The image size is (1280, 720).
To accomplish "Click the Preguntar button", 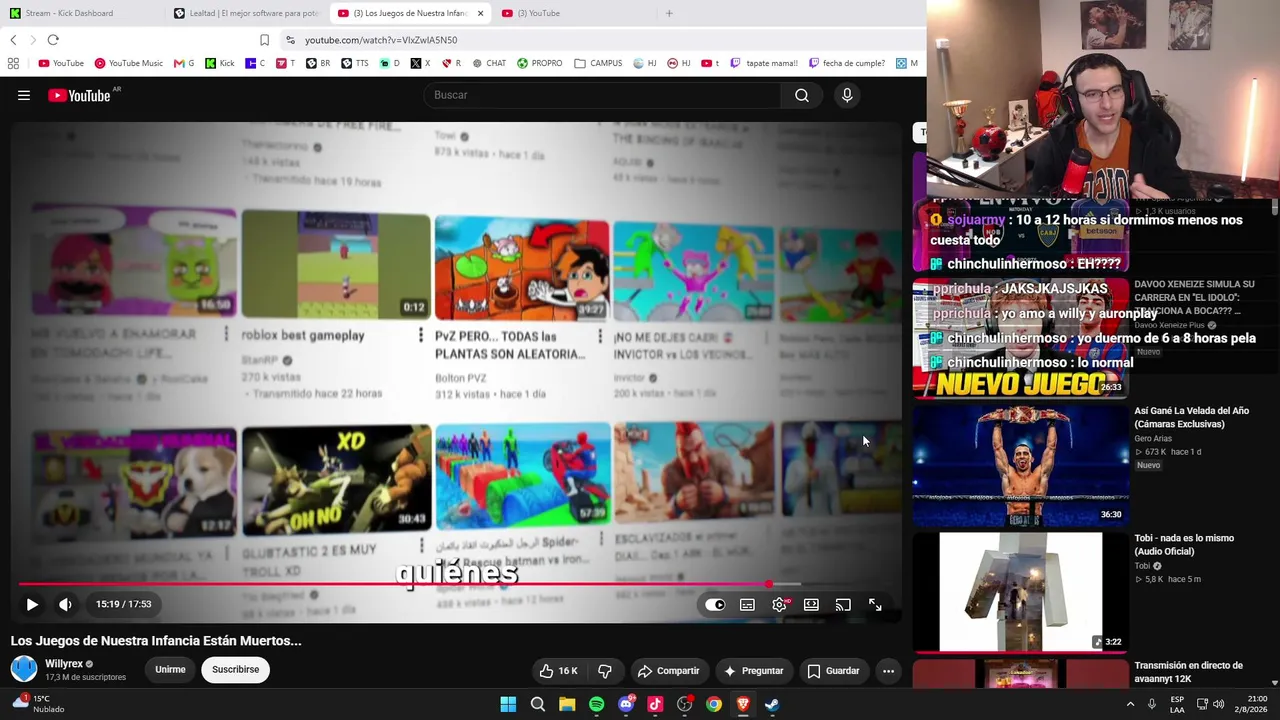I will 753,671.
